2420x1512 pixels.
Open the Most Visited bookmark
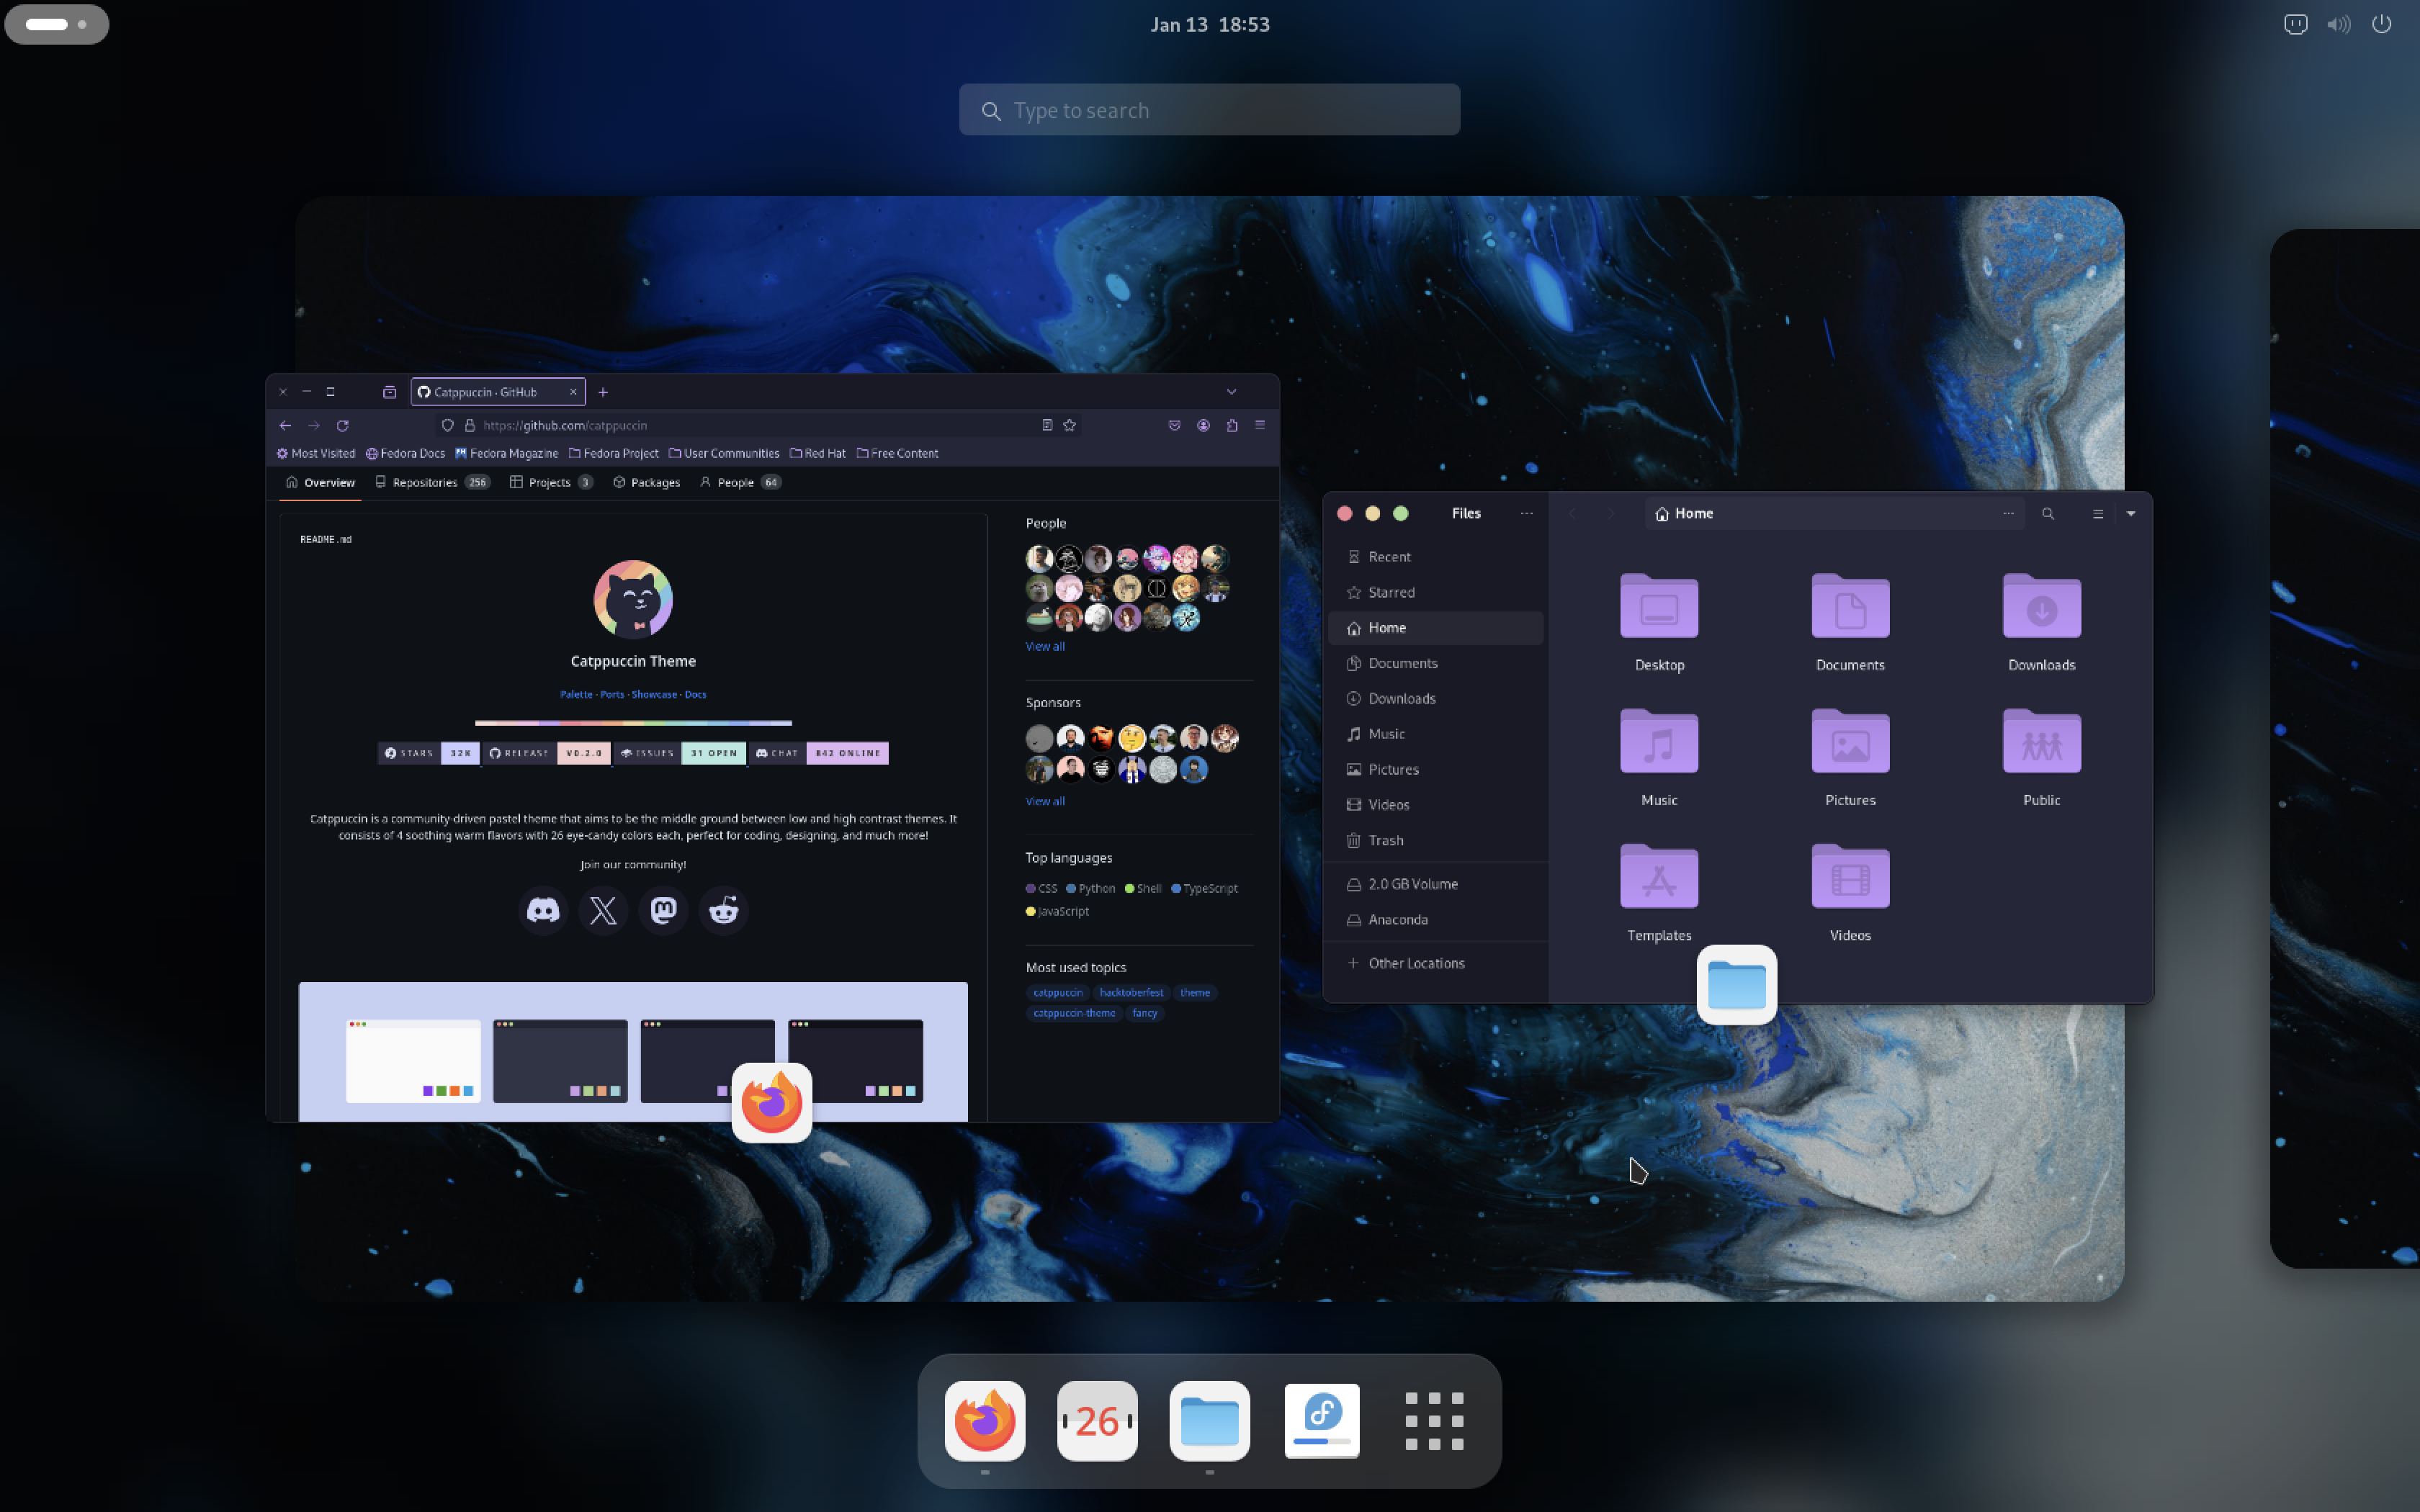pos(316,453)
